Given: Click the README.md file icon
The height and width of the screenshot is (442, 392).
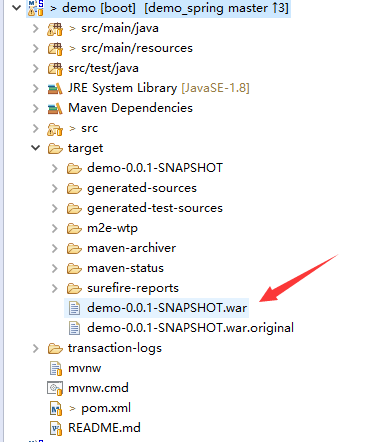Looking at the screenshot, I should (56, 429).
